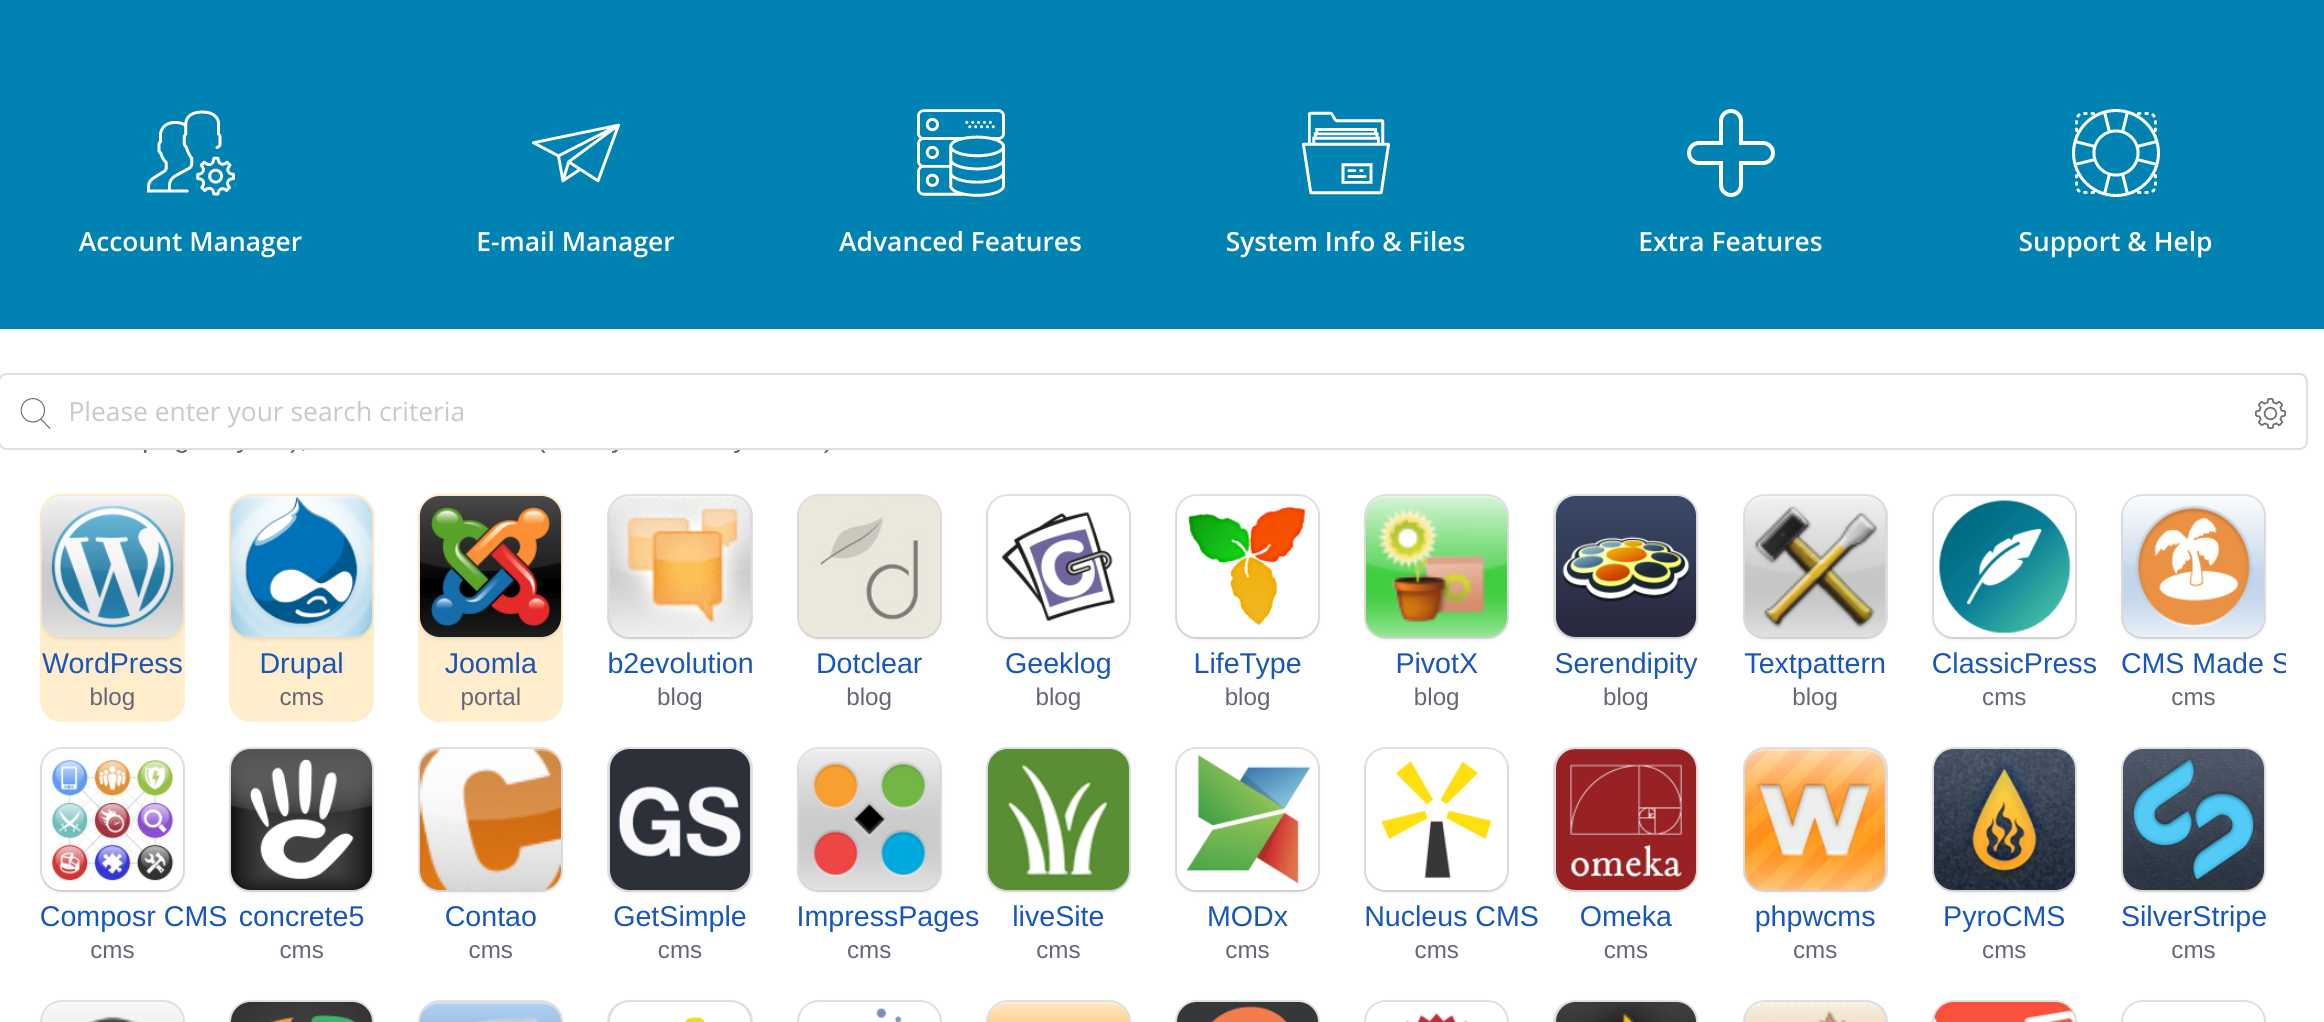2324x1022 pixels.
Task: Click the search settings gear icon
Action: [2270, 413]
